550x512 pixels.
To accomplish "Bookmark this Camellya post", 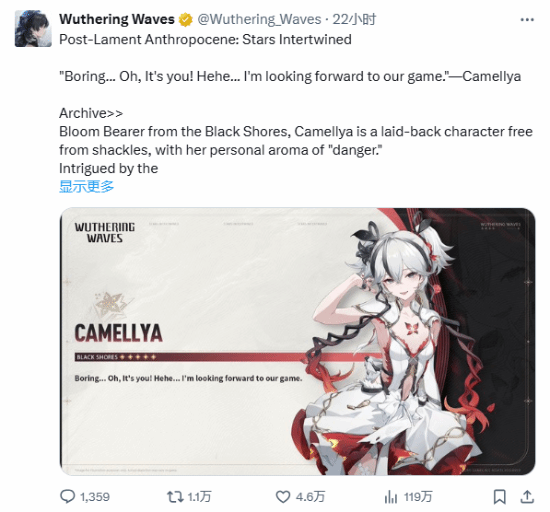I will click(499, 497).
